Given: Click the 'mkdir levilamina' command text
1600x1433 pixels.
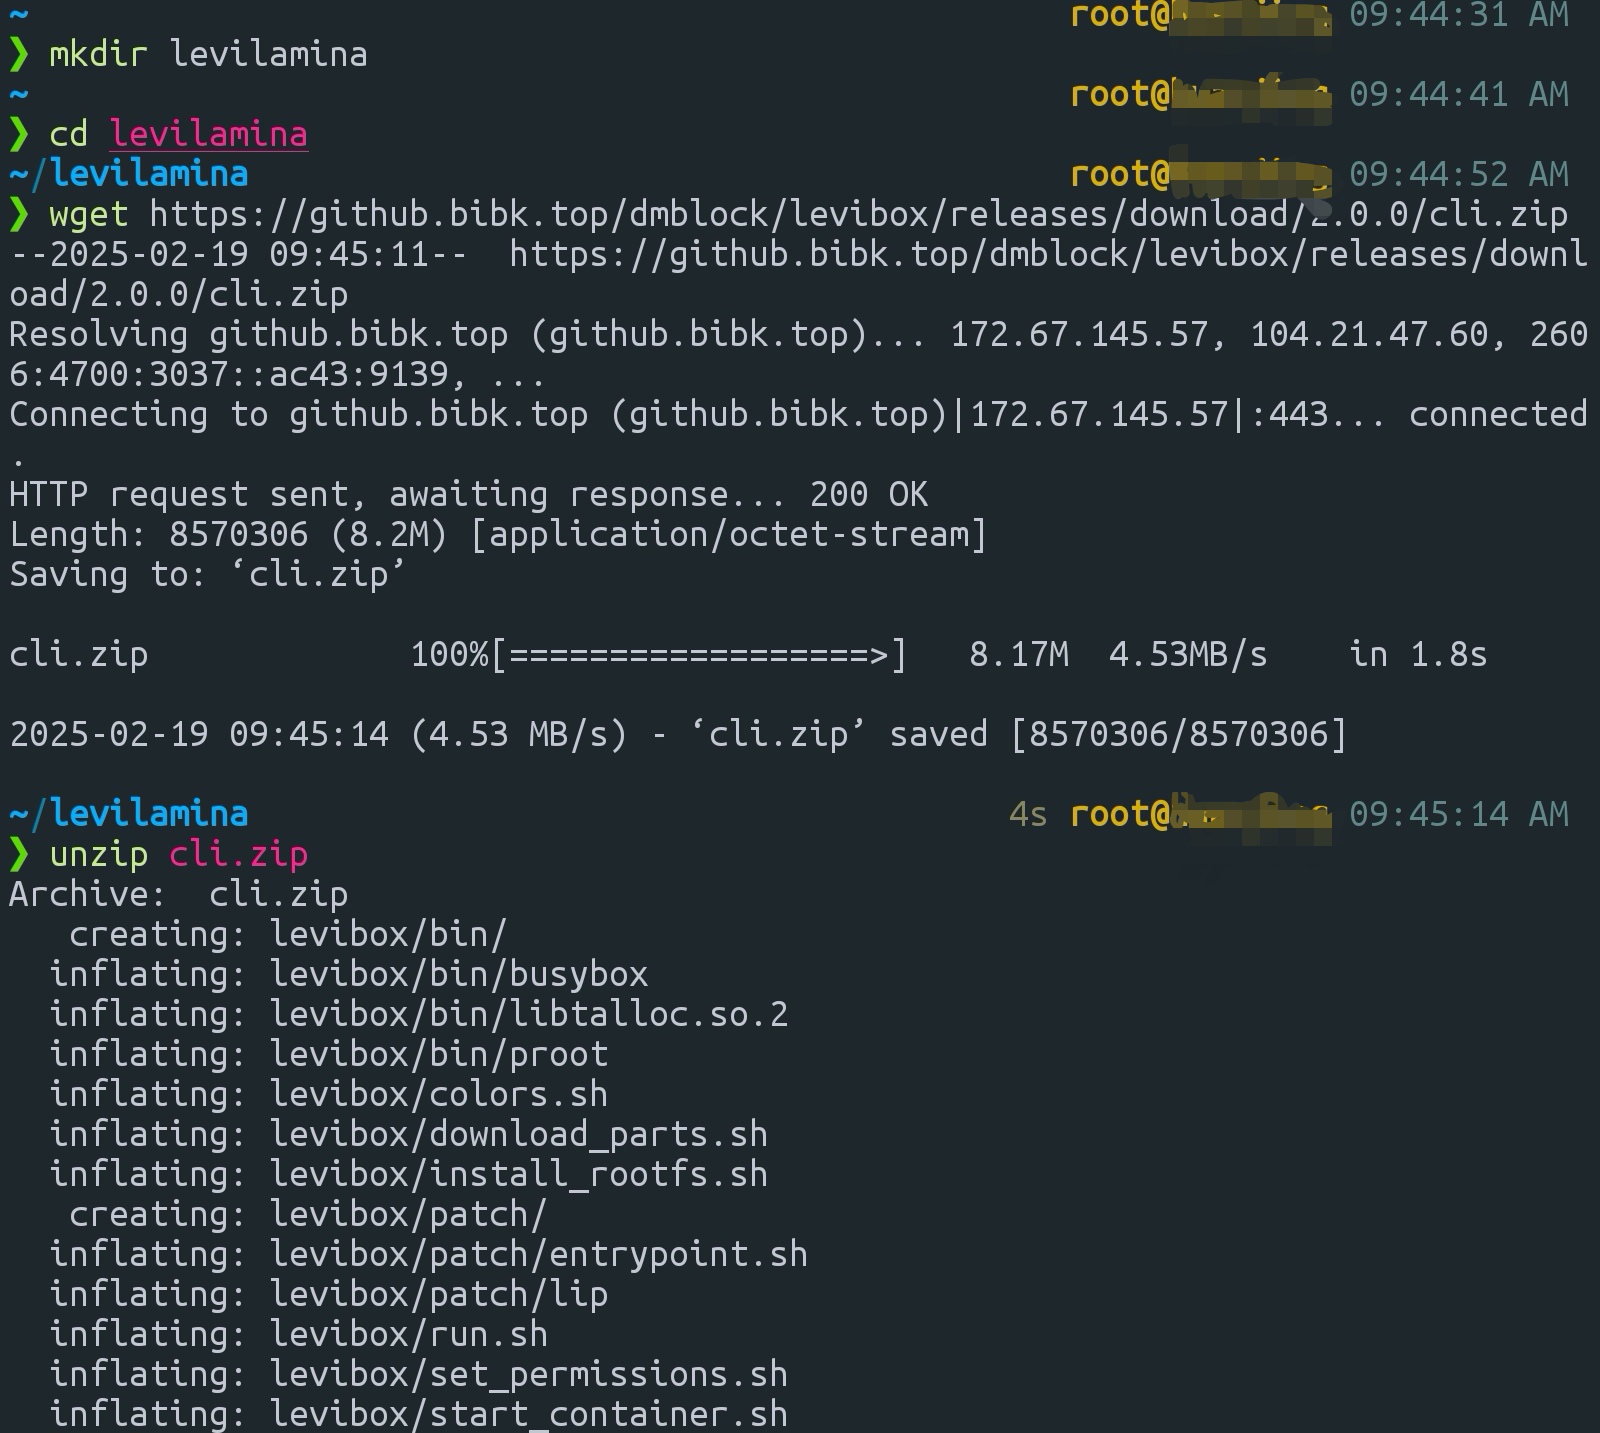Looking at the screenshot, I should (208, 54).
